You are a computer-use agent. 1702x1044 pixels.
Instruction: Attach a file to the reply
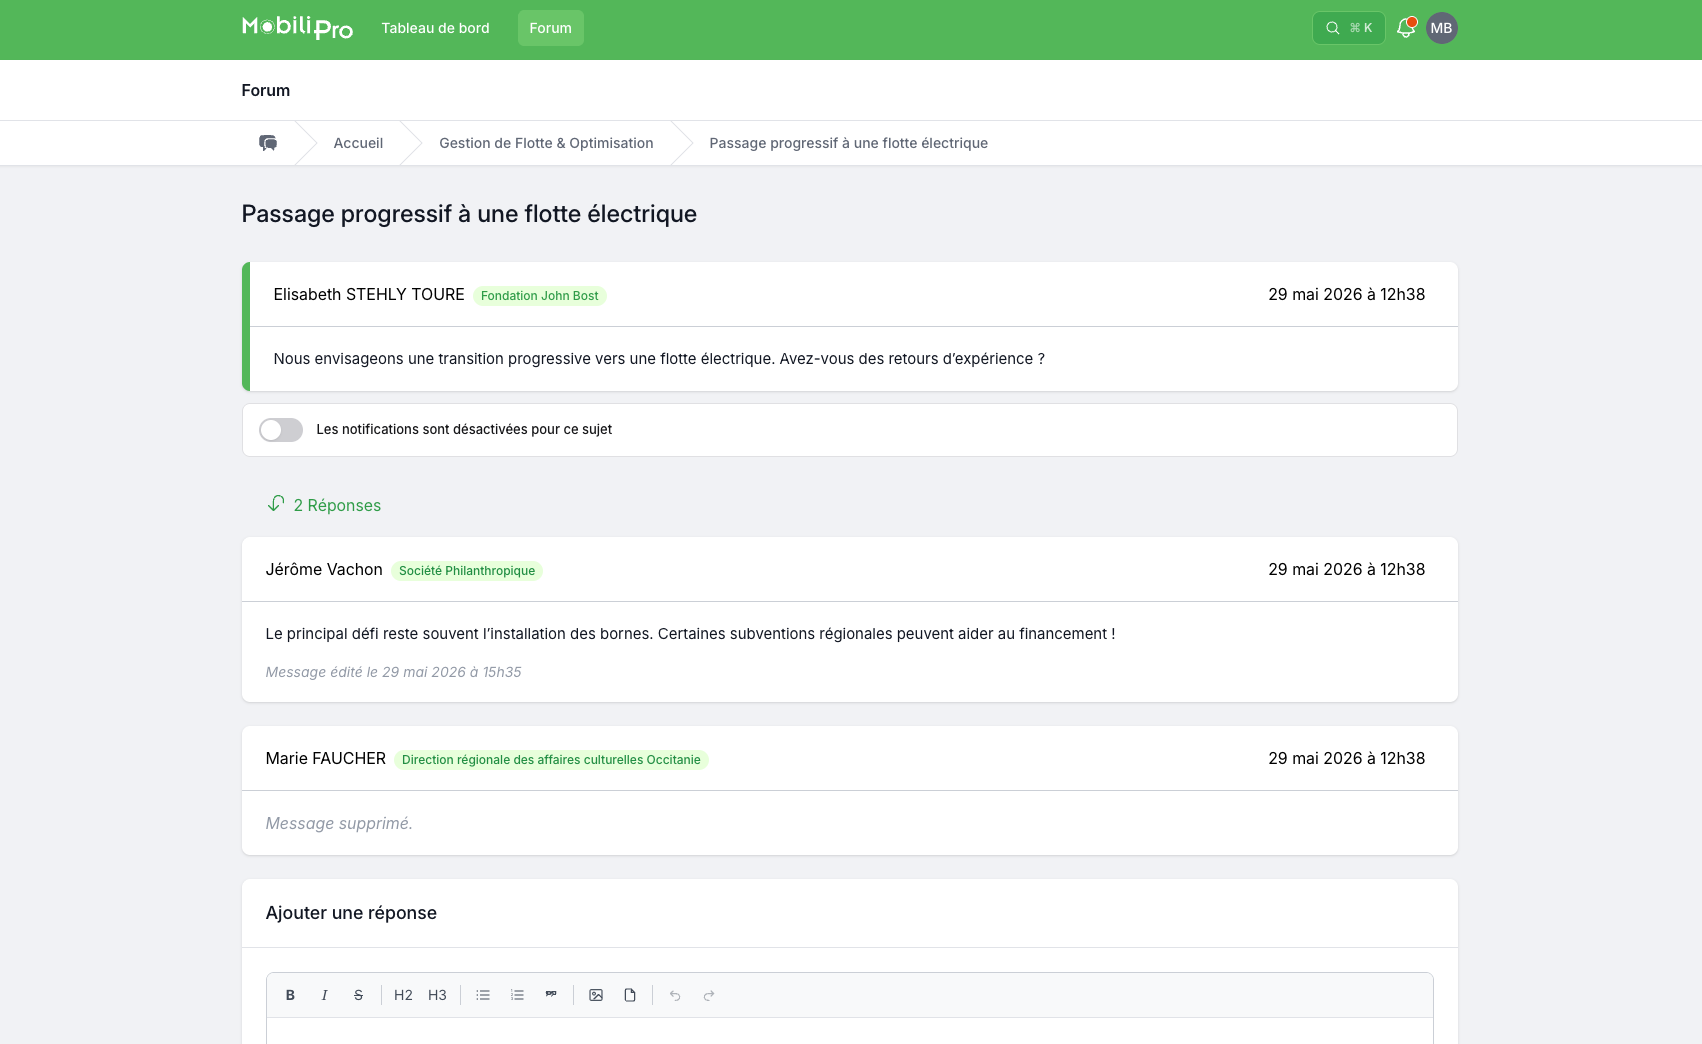point(630,995)
